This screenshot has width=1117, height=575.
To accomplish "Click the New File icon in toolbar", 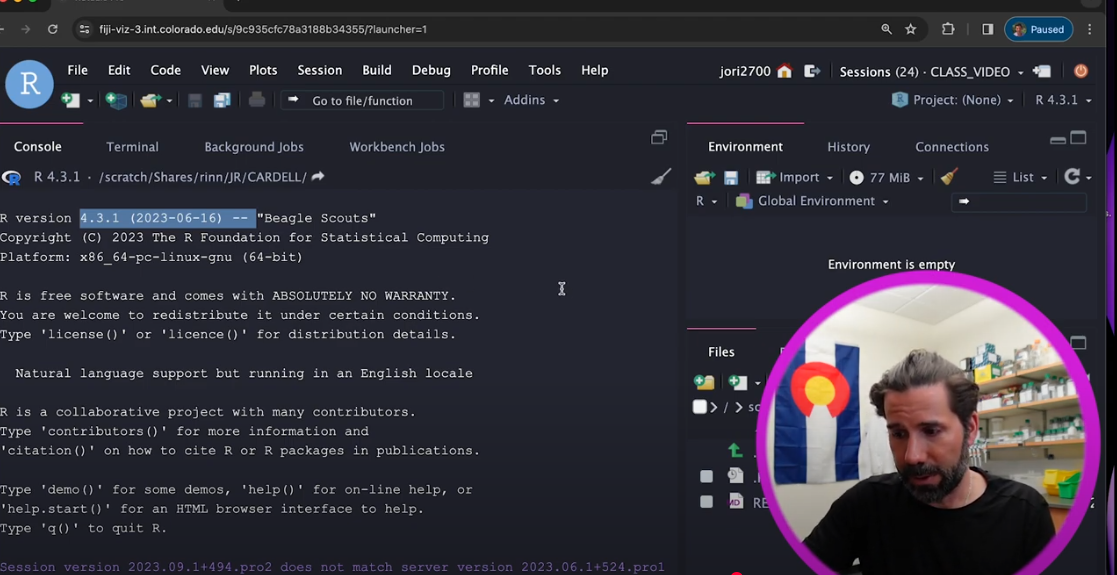I will coord(70,100).
